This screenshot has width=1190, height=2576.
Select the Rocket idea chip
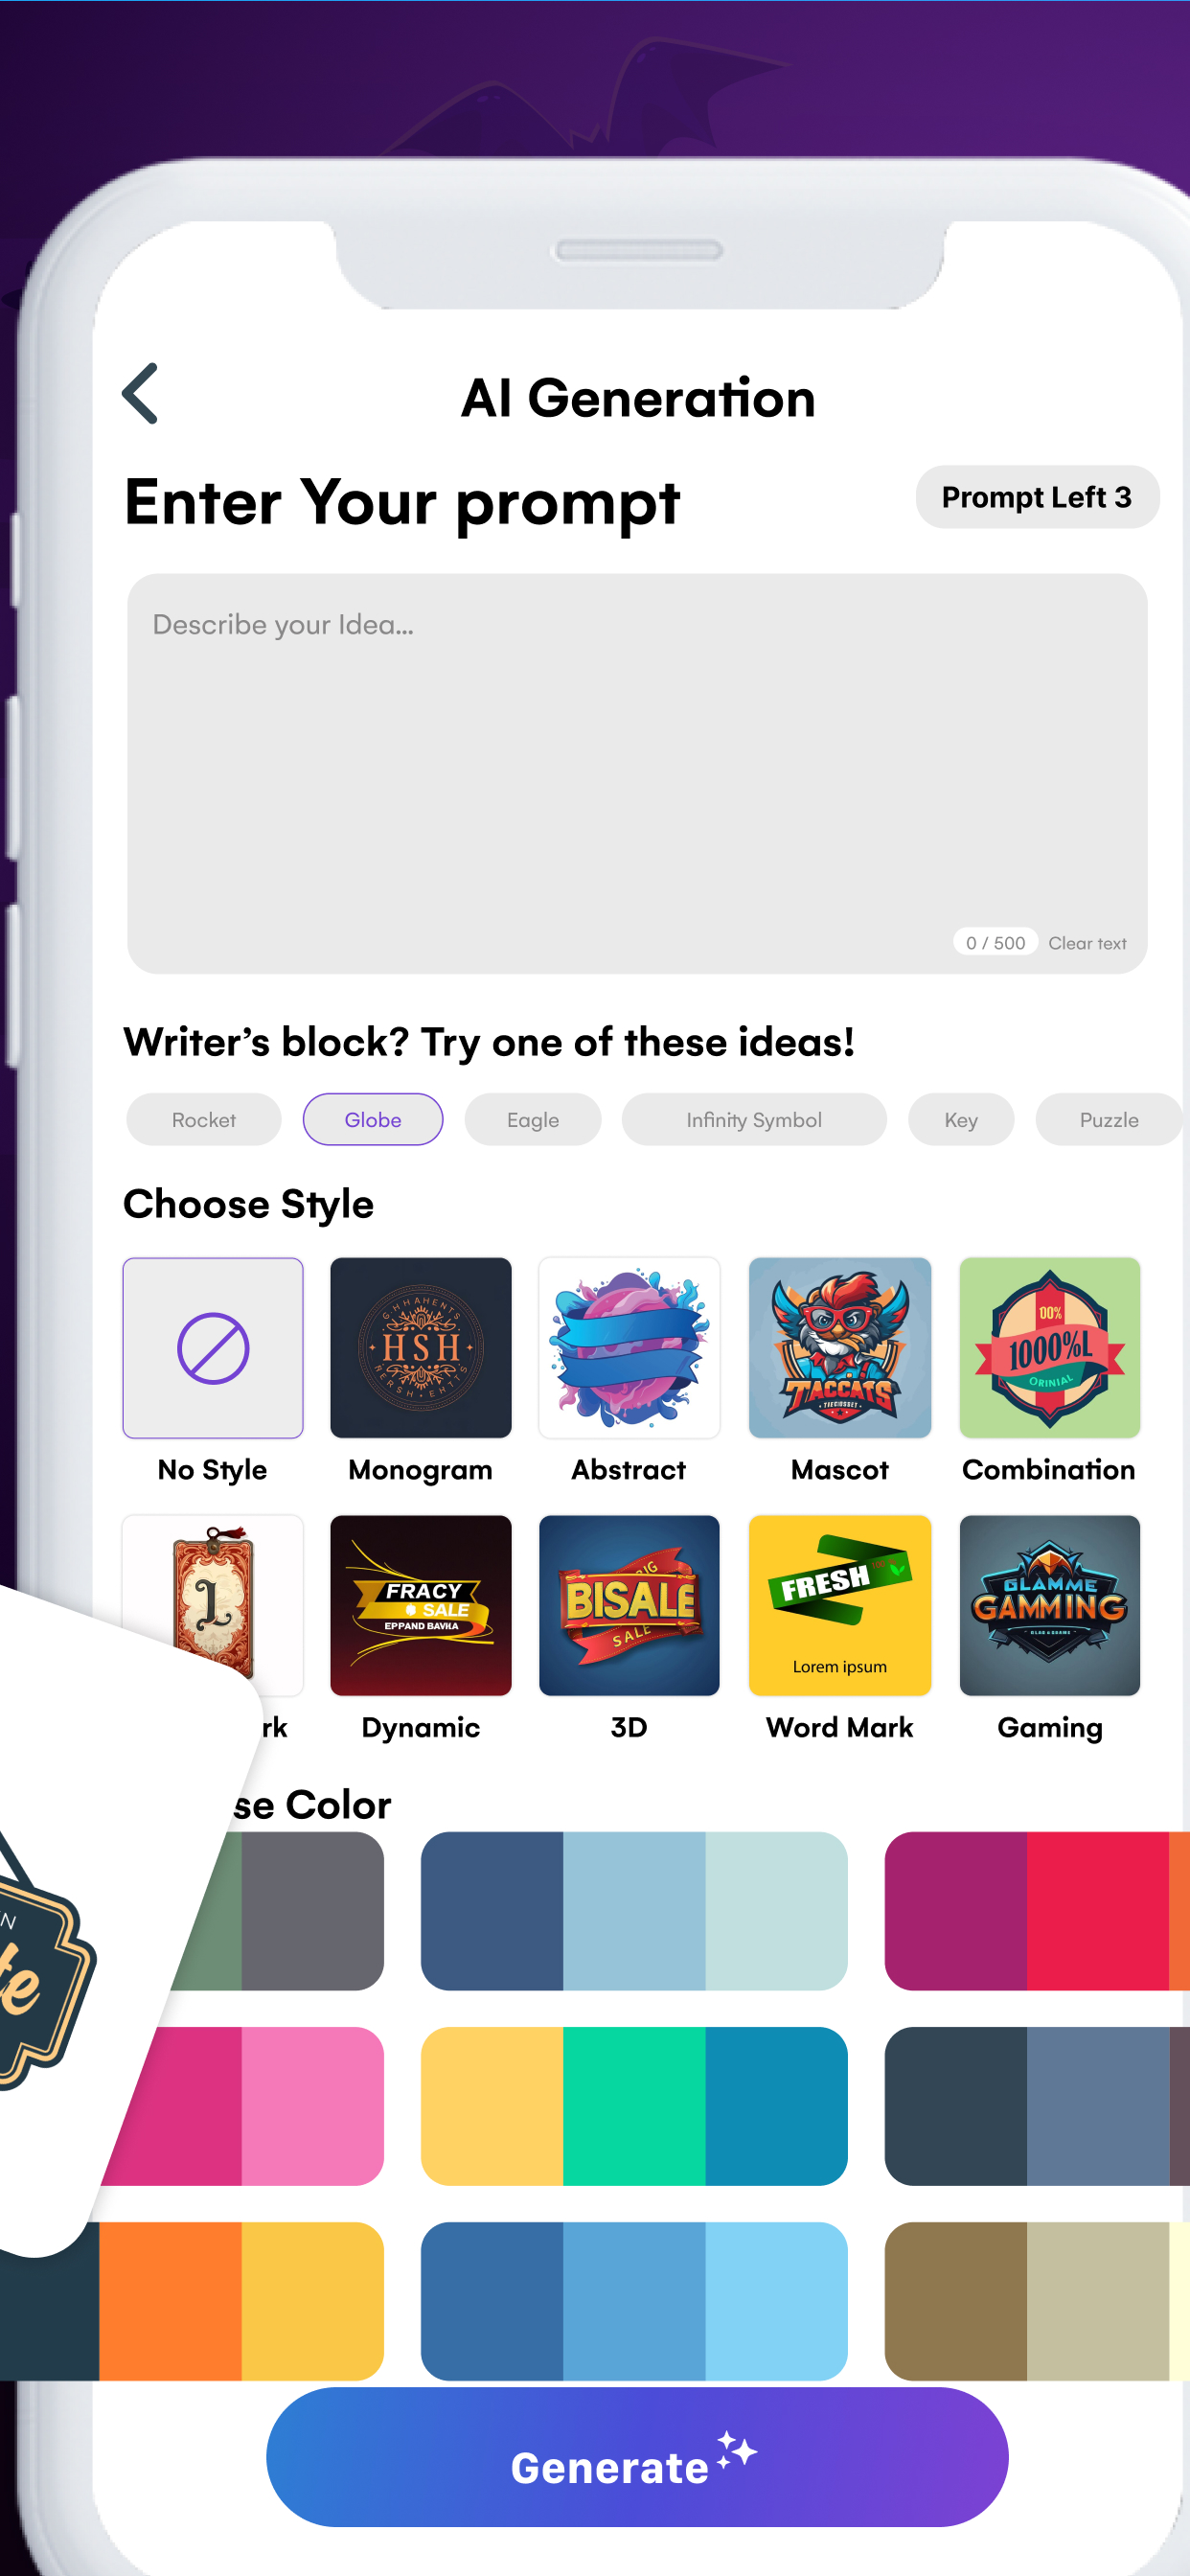pyautogui.click(x=204, y=1119)
